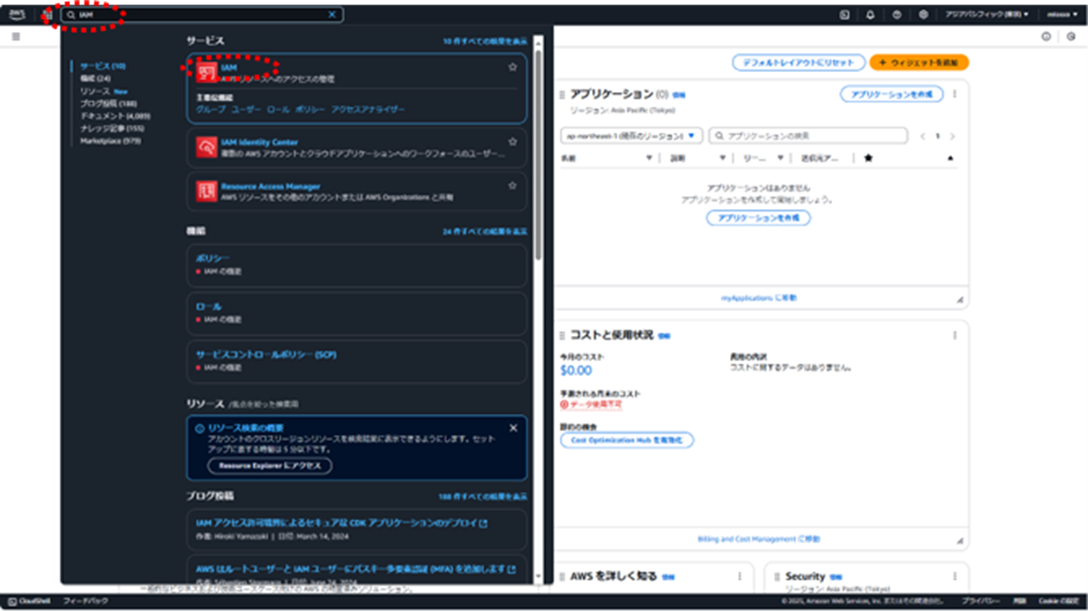Click the orange ウィジェットを追加 button
The image size is (1088, 611).
click(x=919, y=62)
